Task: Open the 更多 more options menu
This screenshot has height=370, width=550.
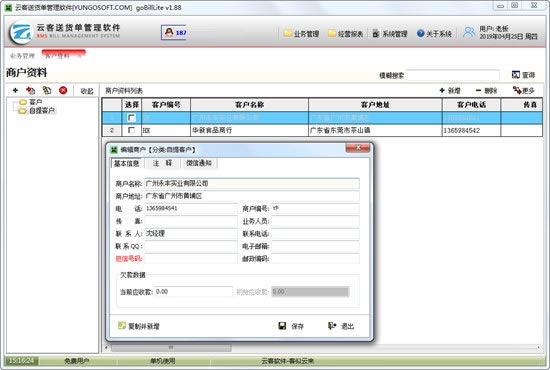Action: click(x=524, y=90)
